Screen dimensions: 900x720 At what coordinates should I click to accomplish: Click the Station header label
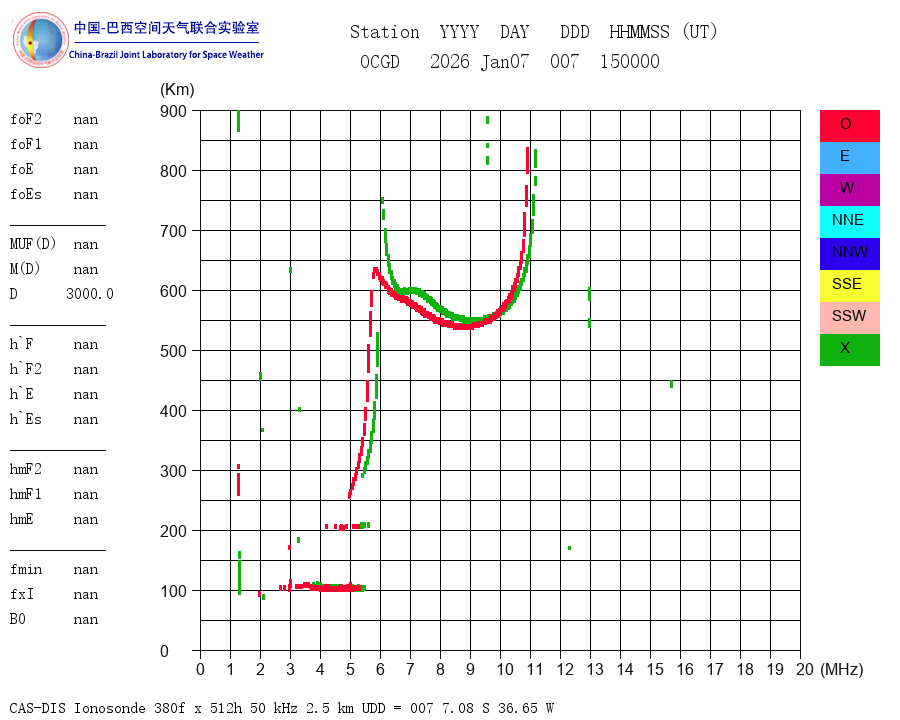pyautogui.click(x=385, y=32)
